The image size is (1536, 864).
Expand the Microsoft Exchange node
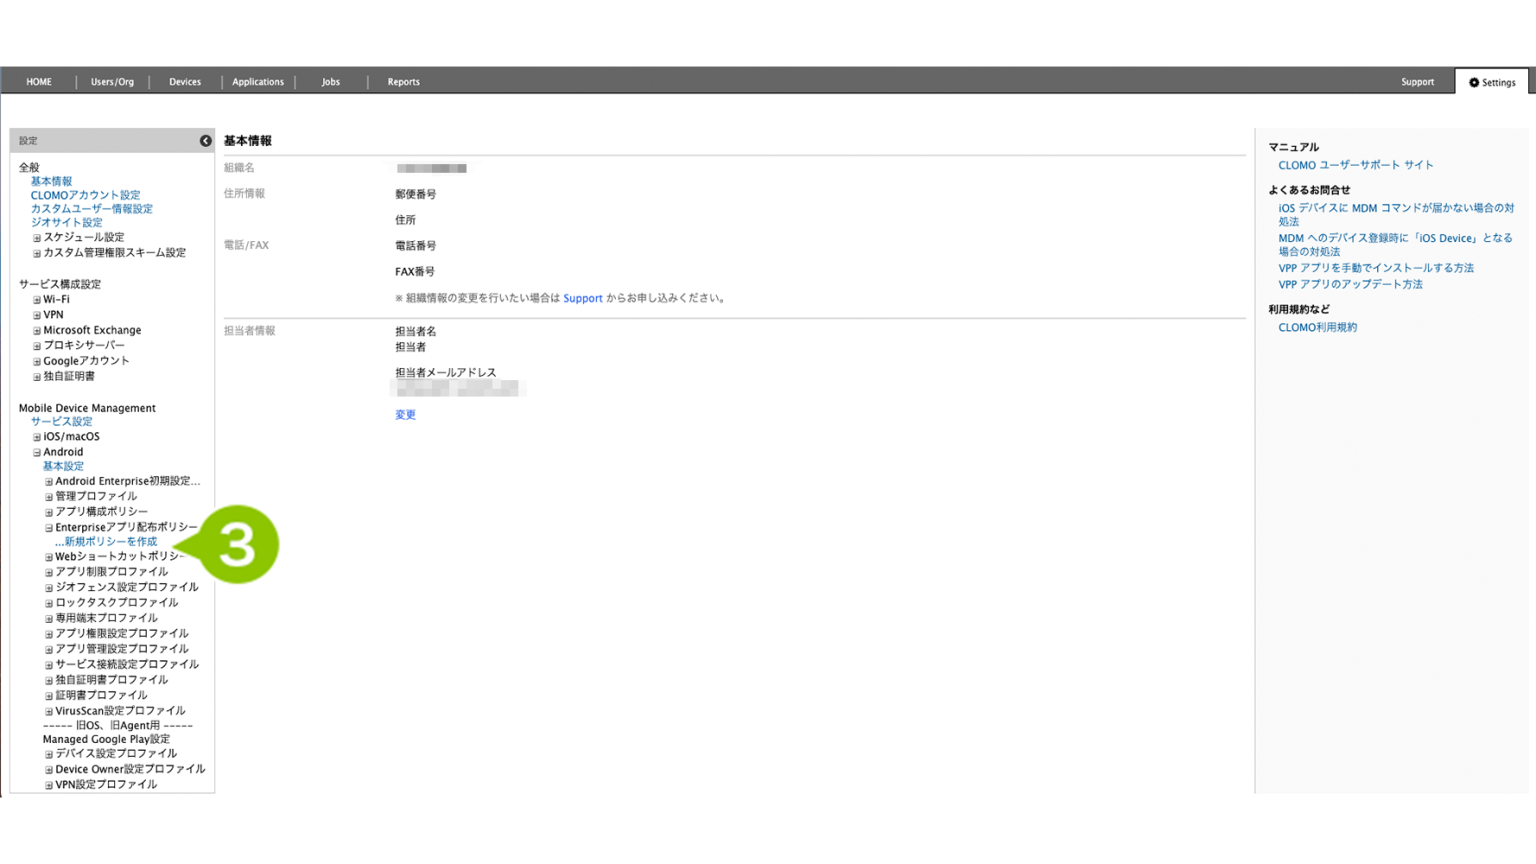point(37,331)
